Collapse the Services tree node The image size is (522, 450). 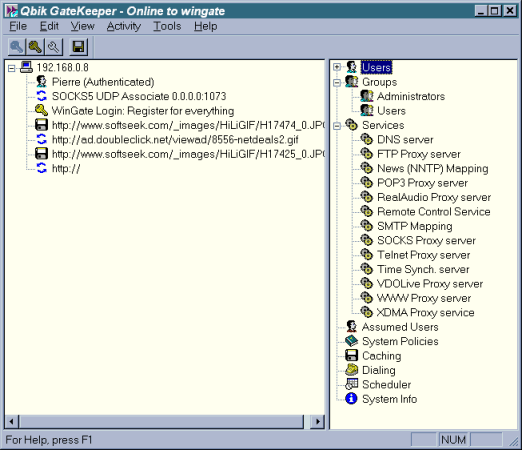(x=337, y=126)
